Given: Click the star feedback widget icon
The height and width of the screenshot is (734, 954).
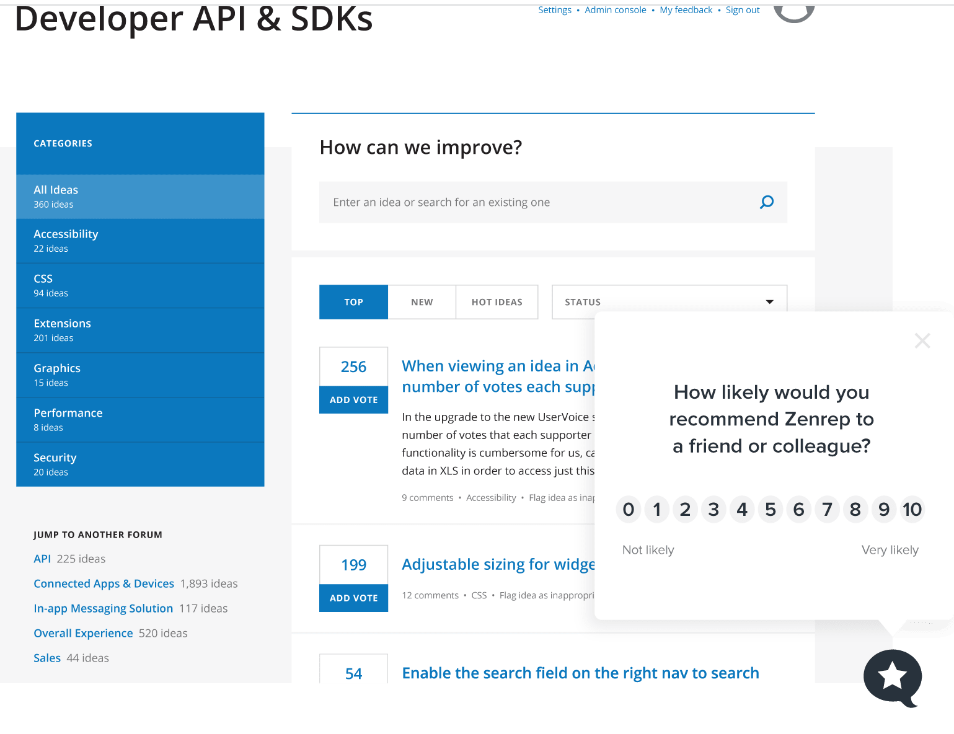Looking at the screenshot, I should pyautogui.click(x=891, y=678).
